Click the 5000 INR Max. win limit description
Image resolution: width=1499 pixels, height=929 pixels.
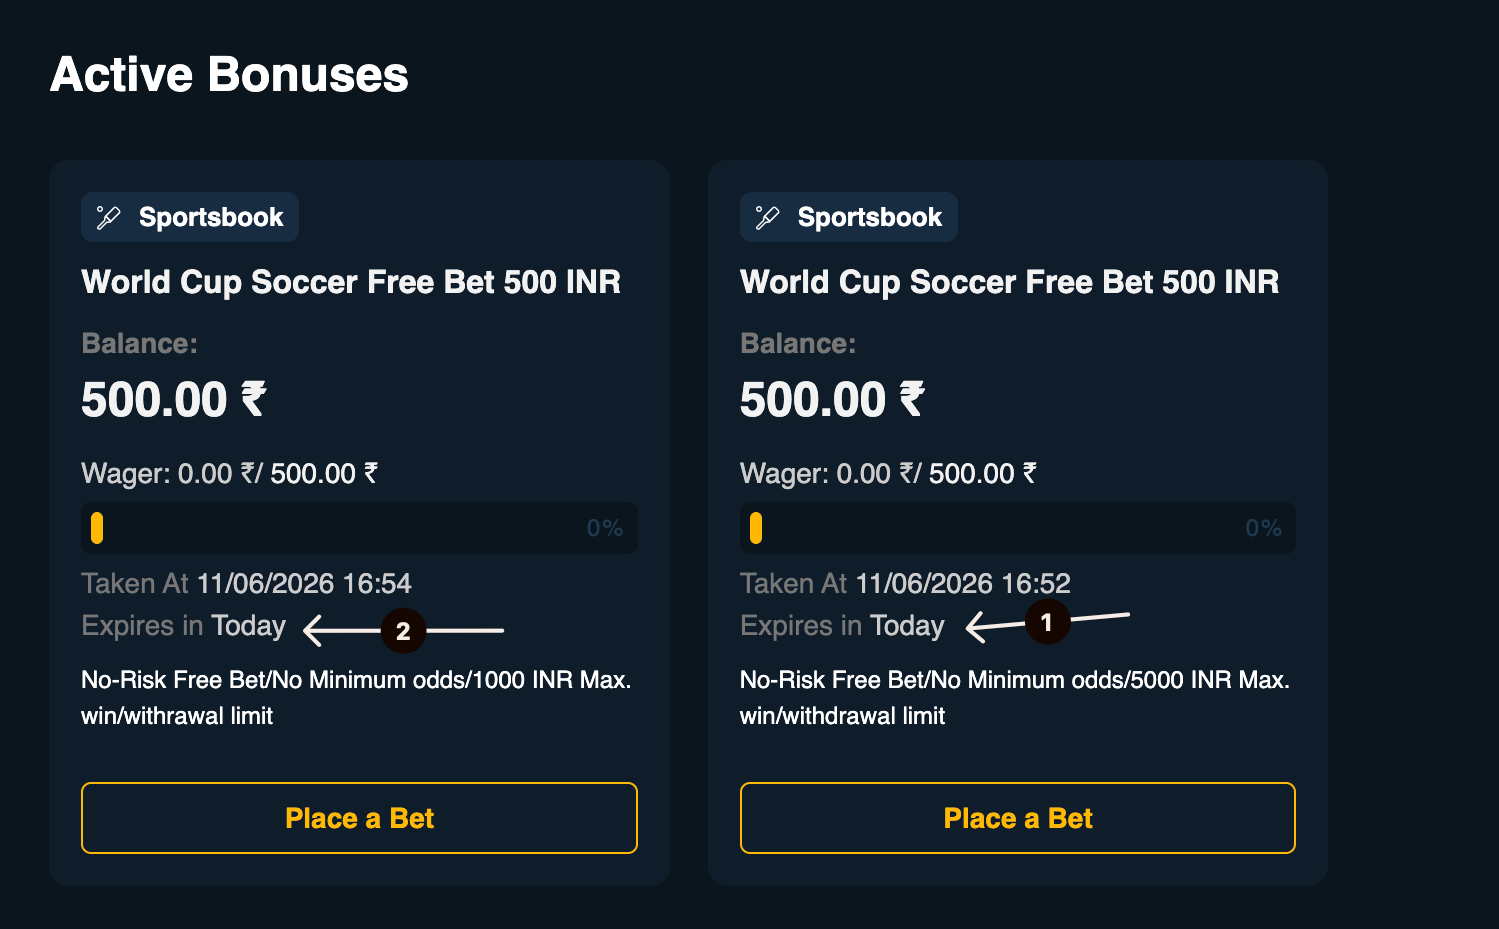point(1015,697)
